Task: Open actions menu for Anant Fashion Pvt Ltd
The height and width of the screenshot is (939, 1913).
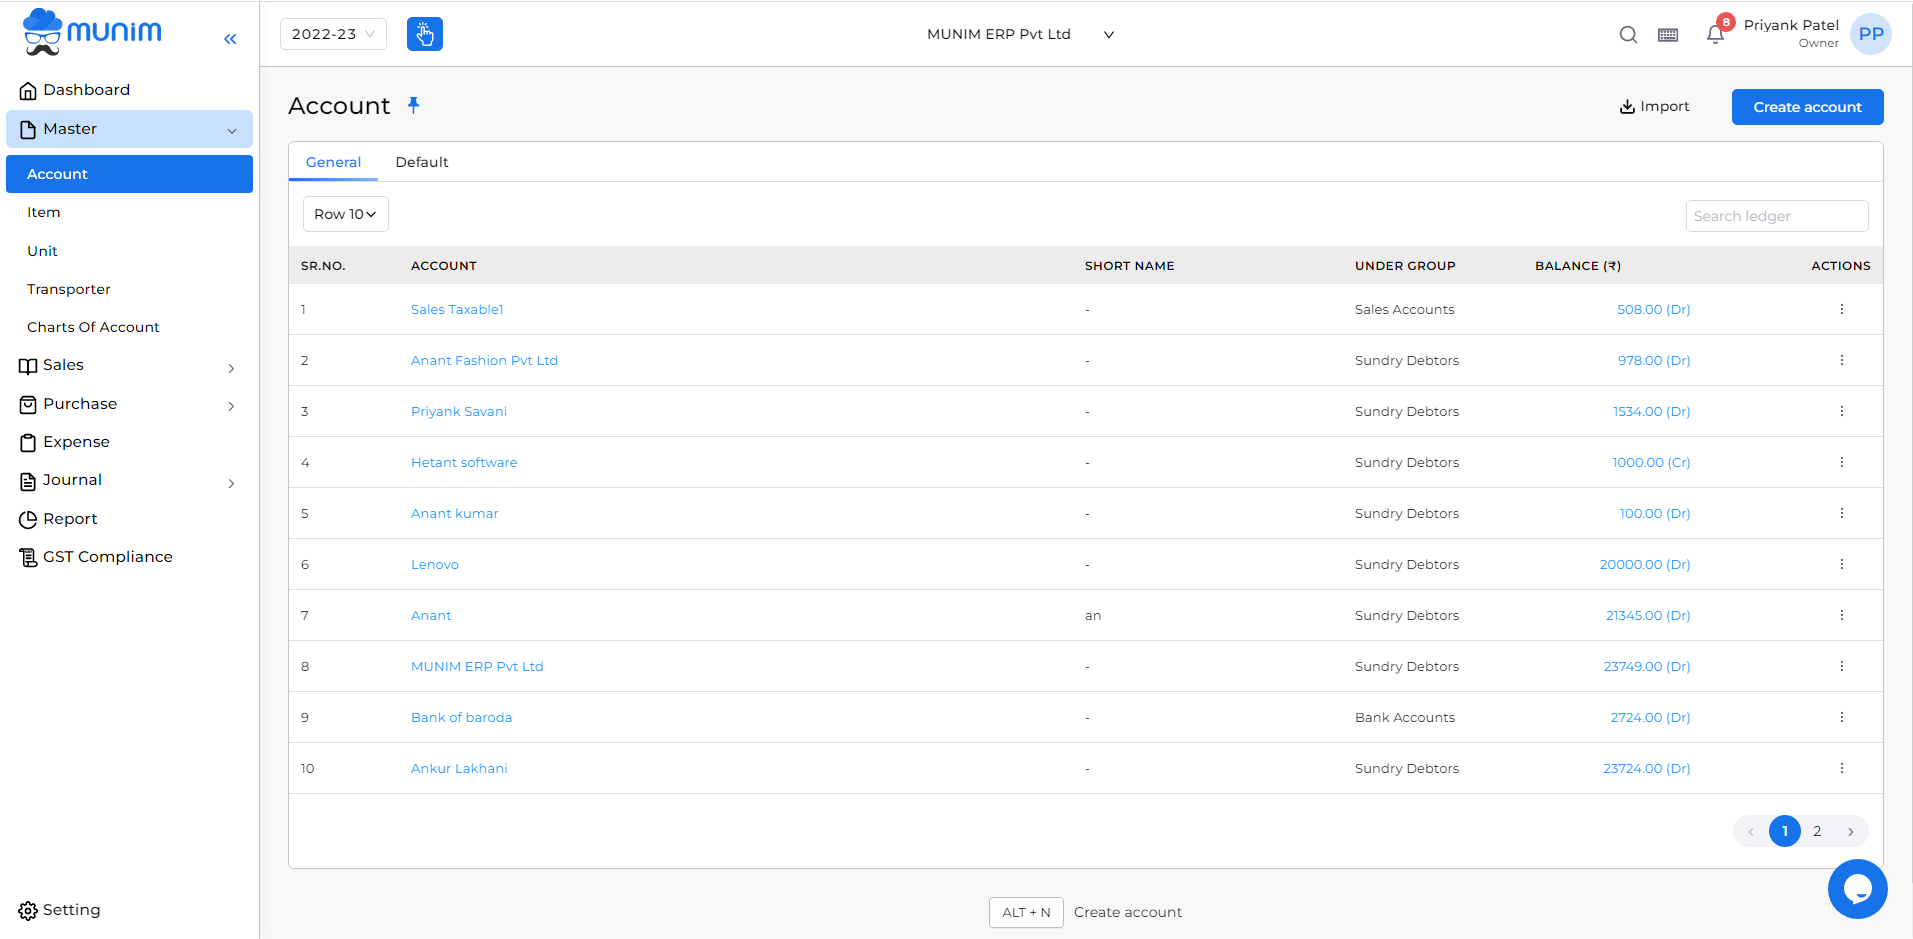Action: coord(1841,360)
